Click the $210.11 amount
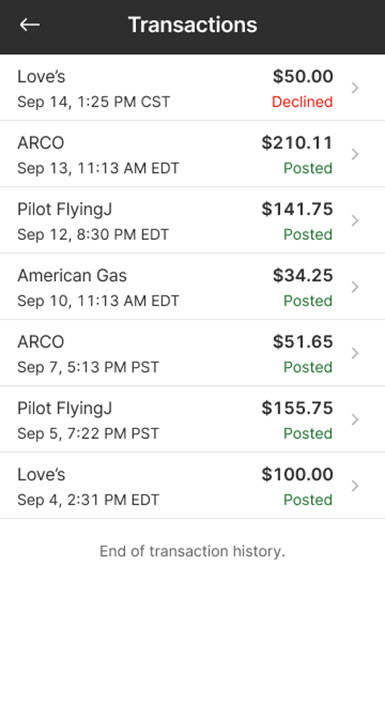This screenshot has height=719, width=385. 297,143
